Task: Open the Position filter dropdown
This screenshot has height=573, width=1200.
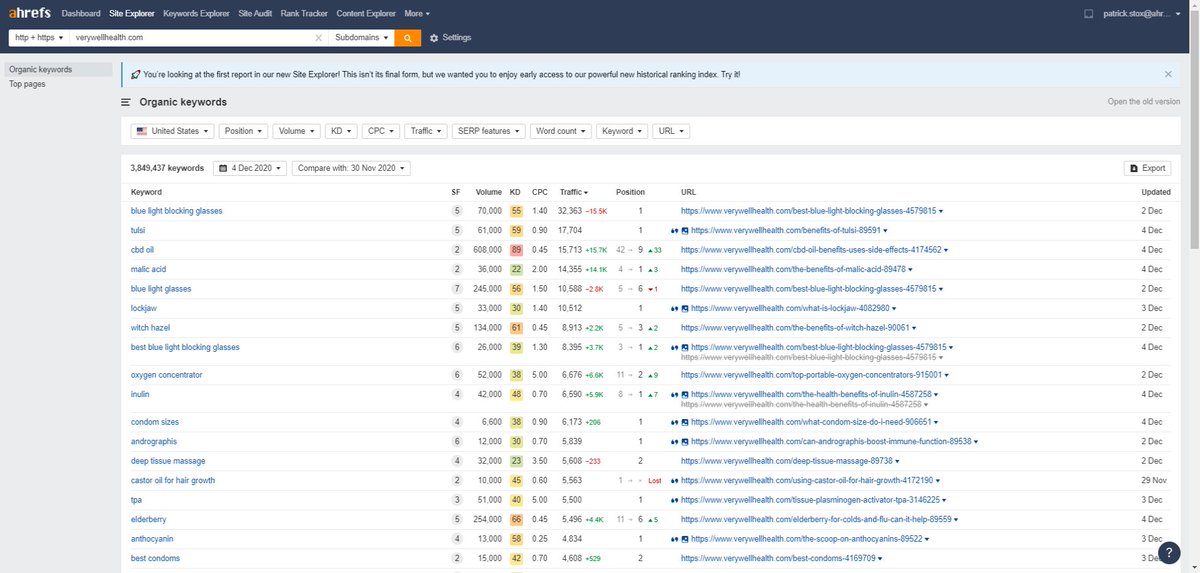Action: point(243,131)
